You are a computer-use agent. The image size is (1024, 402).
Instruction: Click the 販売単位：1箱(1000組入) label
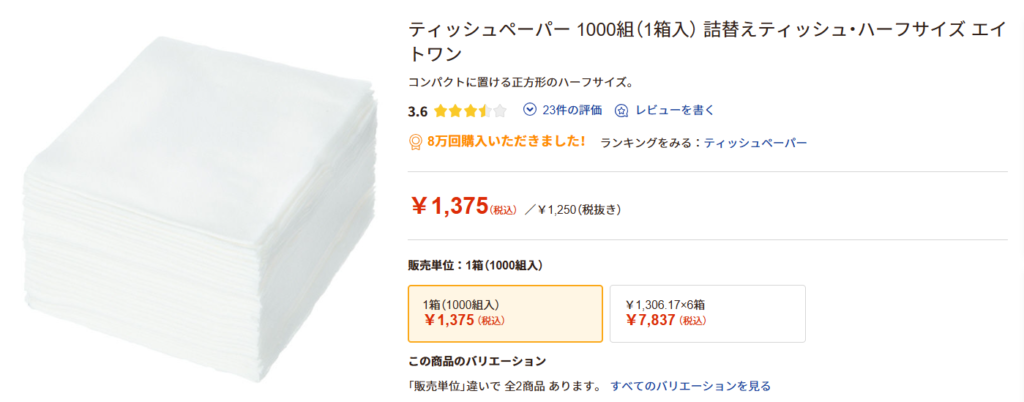pos(475,265)
